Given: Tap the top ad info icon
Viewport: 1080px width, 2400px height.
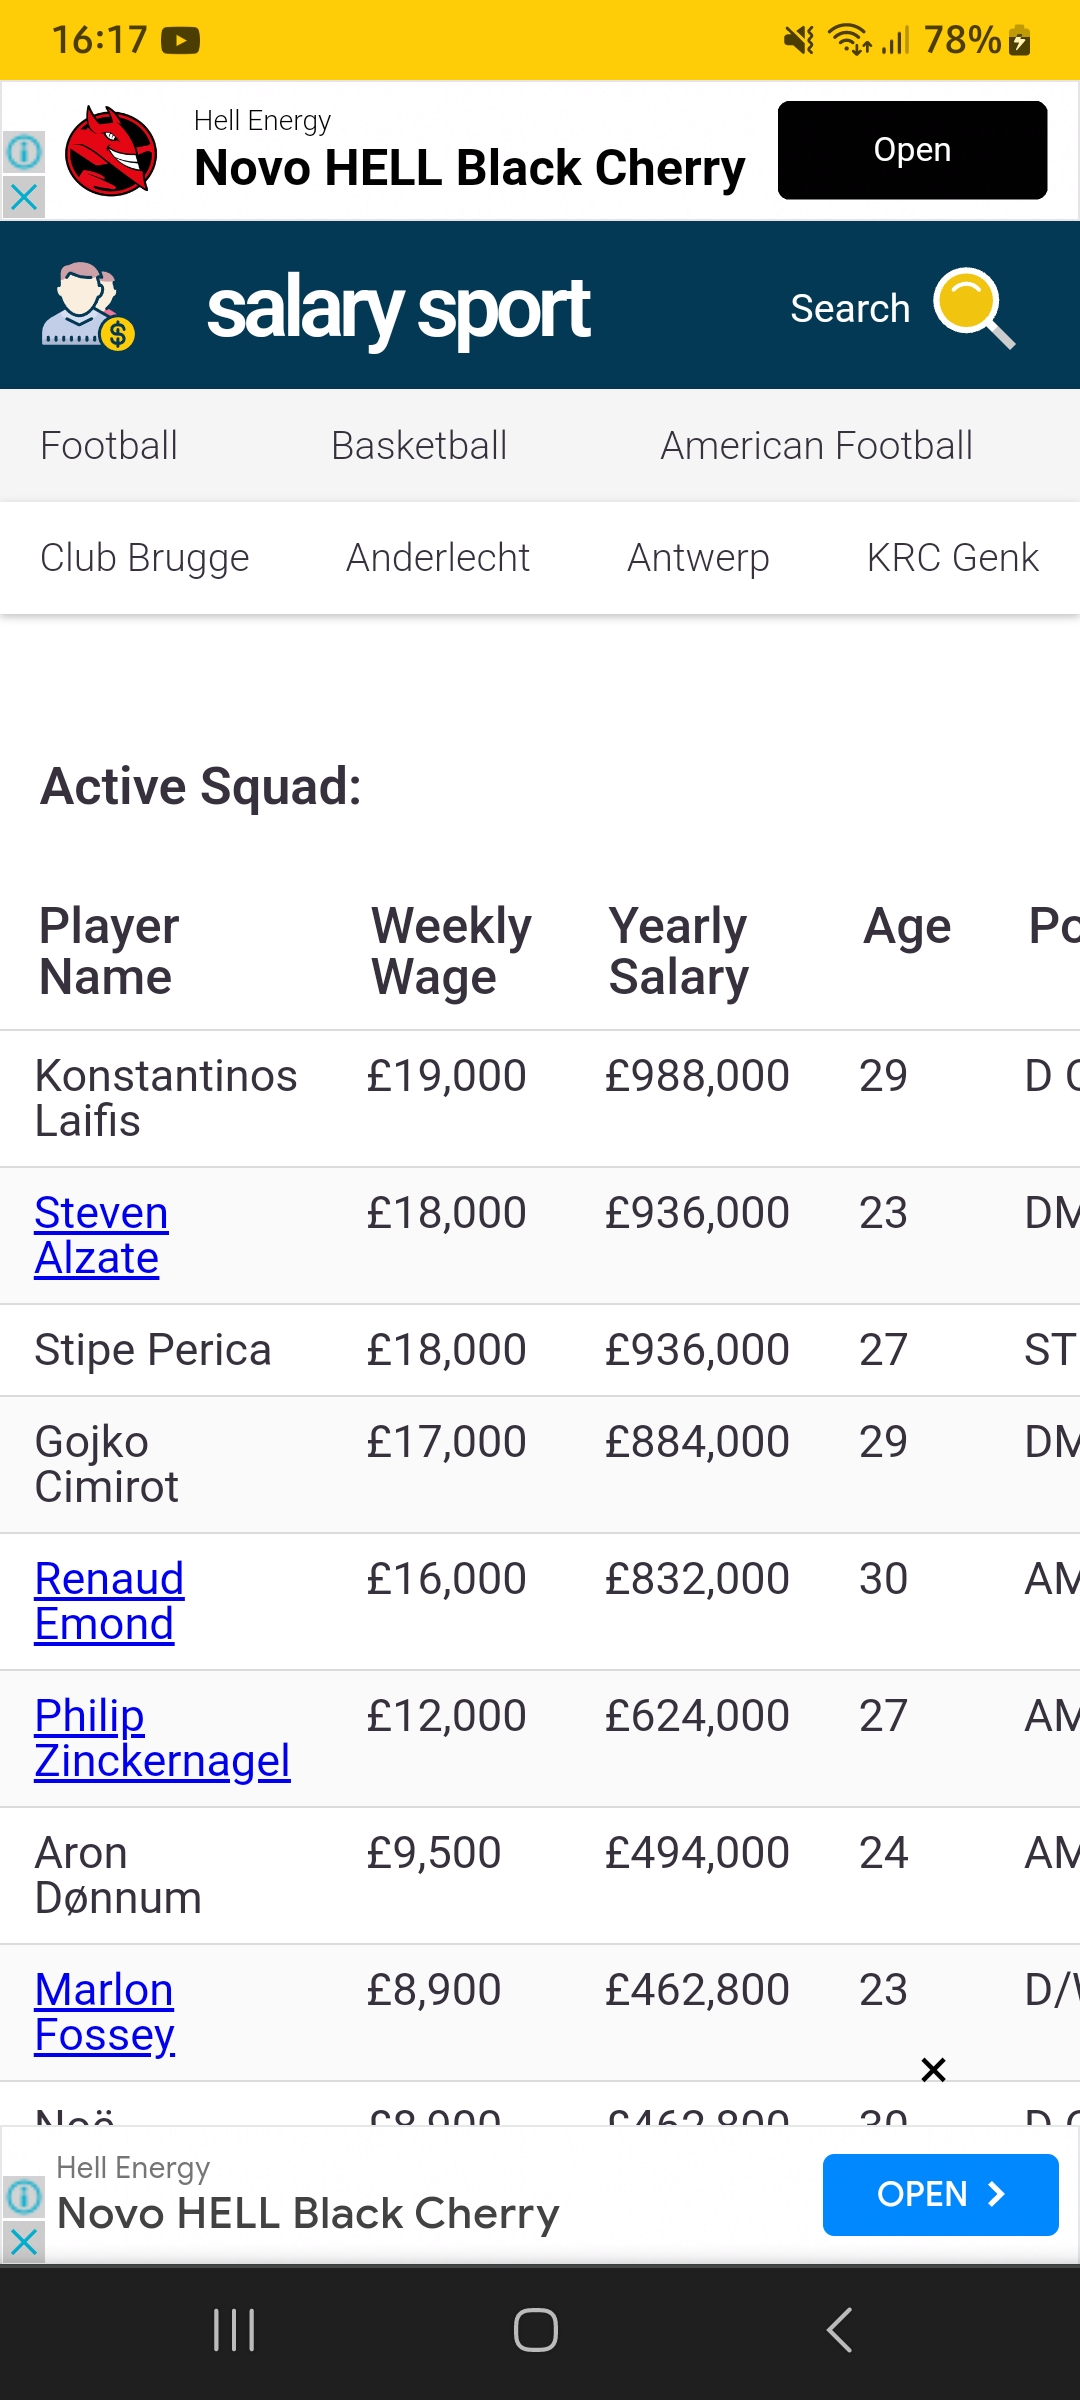Looking at the screenshot, I should 24,152.
